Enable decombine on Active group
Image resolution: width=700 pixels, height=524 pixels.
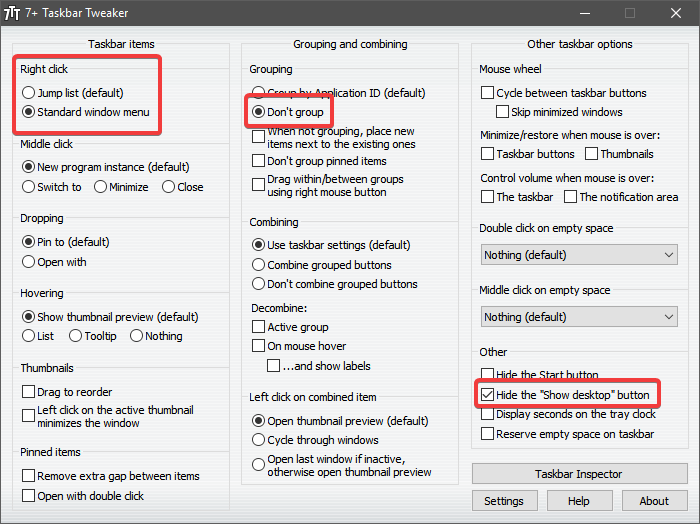coord(259,327)
